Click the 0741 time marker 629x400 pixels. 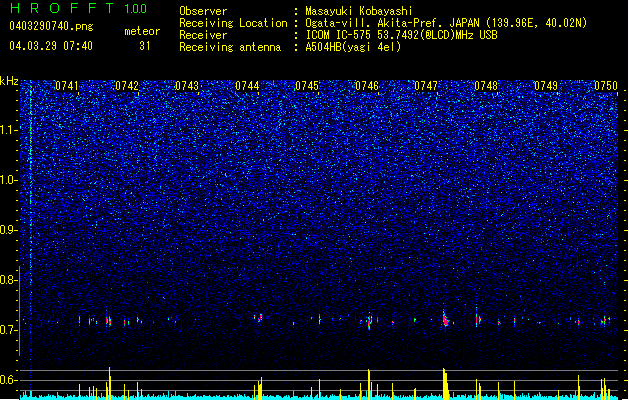(x=67, y=85)
